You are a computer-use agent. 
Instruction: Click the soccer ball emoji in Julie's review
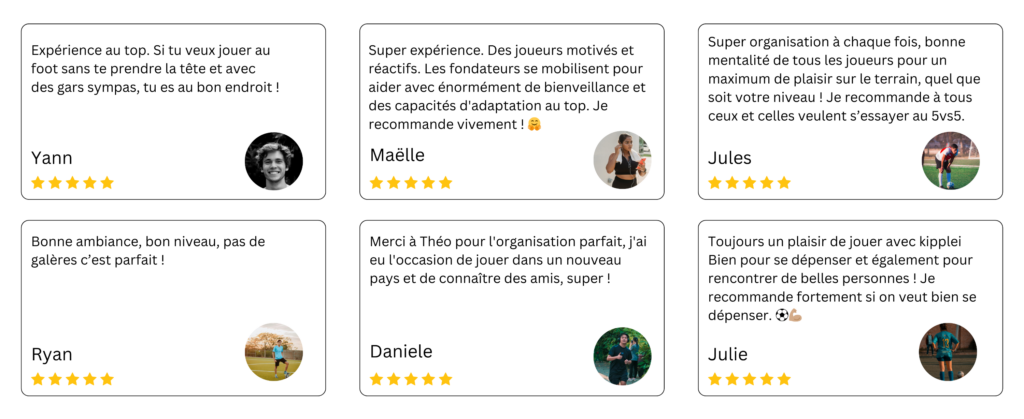782,315
